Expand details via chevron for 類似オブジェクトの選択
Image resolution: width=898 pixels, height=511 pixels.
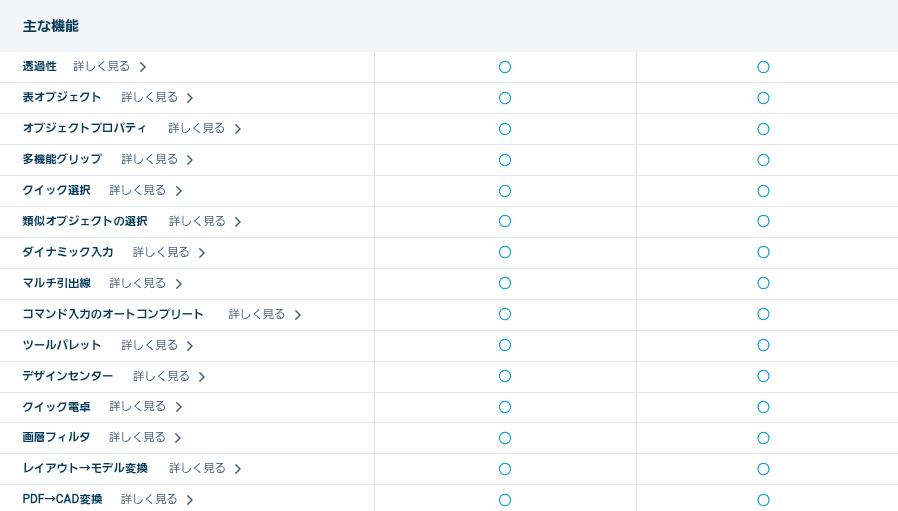(x=238, y=222)
